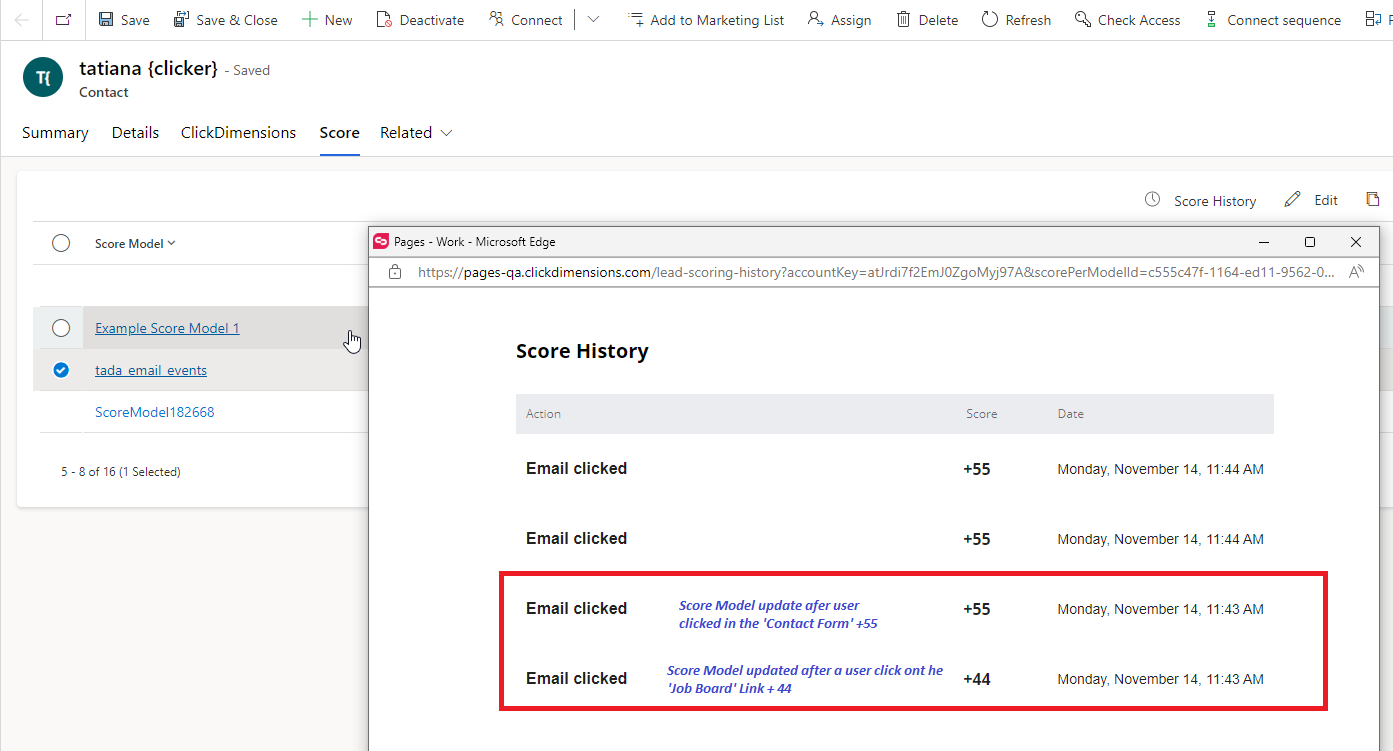The width and height of the screenshot is (1393, 751).
Task: Click Add to Marketing List
Action: 706,20
